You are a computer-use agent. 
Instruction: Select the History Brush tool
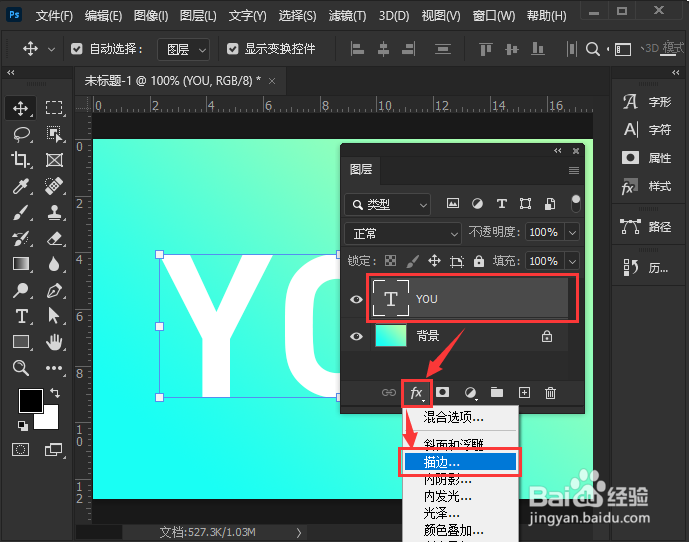click(21, 239)
